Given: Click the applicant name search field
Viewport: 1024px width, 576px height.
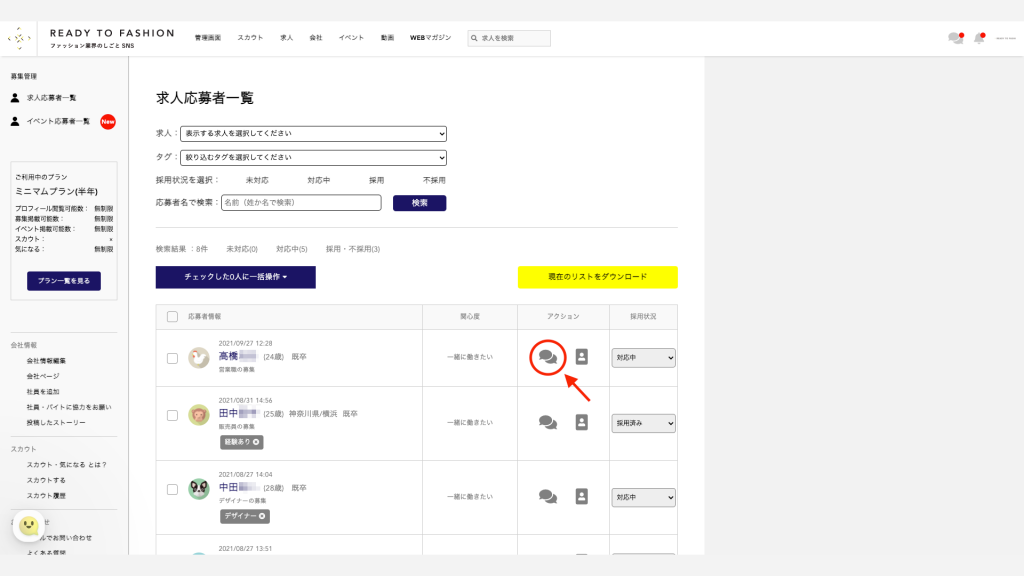Looking at the screenshot, I should [300, 203].
